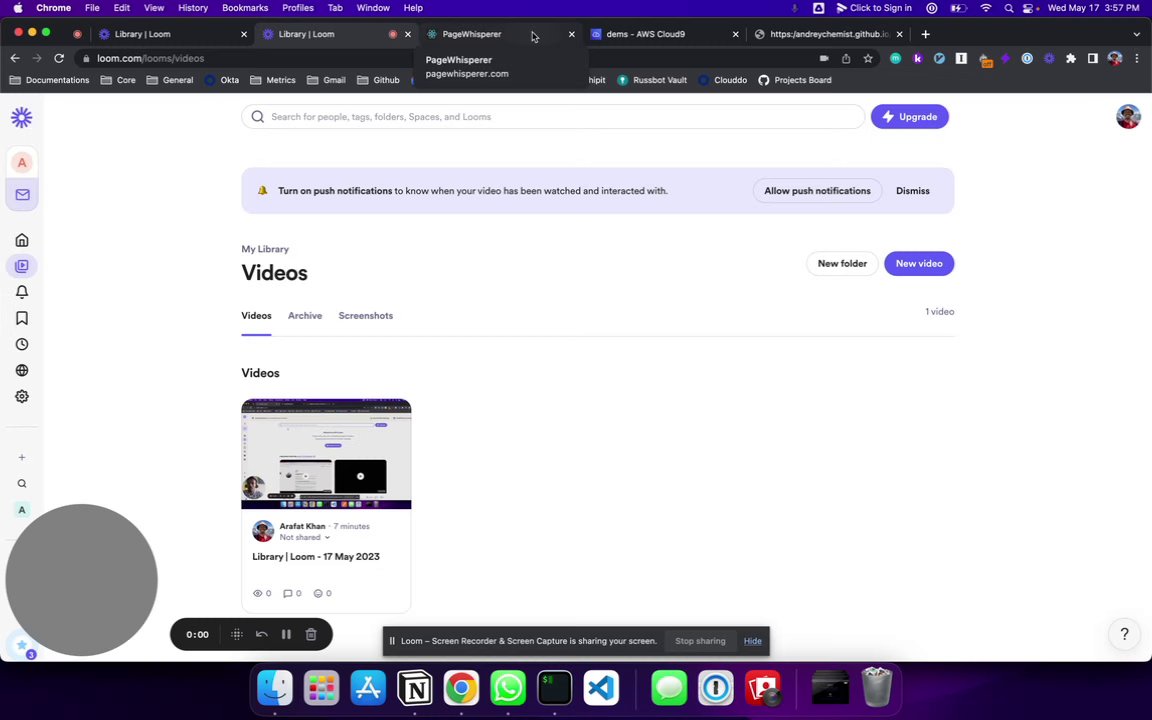Screen dimensions: 1152x720
Task: Open the Spaces globe icon
Action: (22, 370)
